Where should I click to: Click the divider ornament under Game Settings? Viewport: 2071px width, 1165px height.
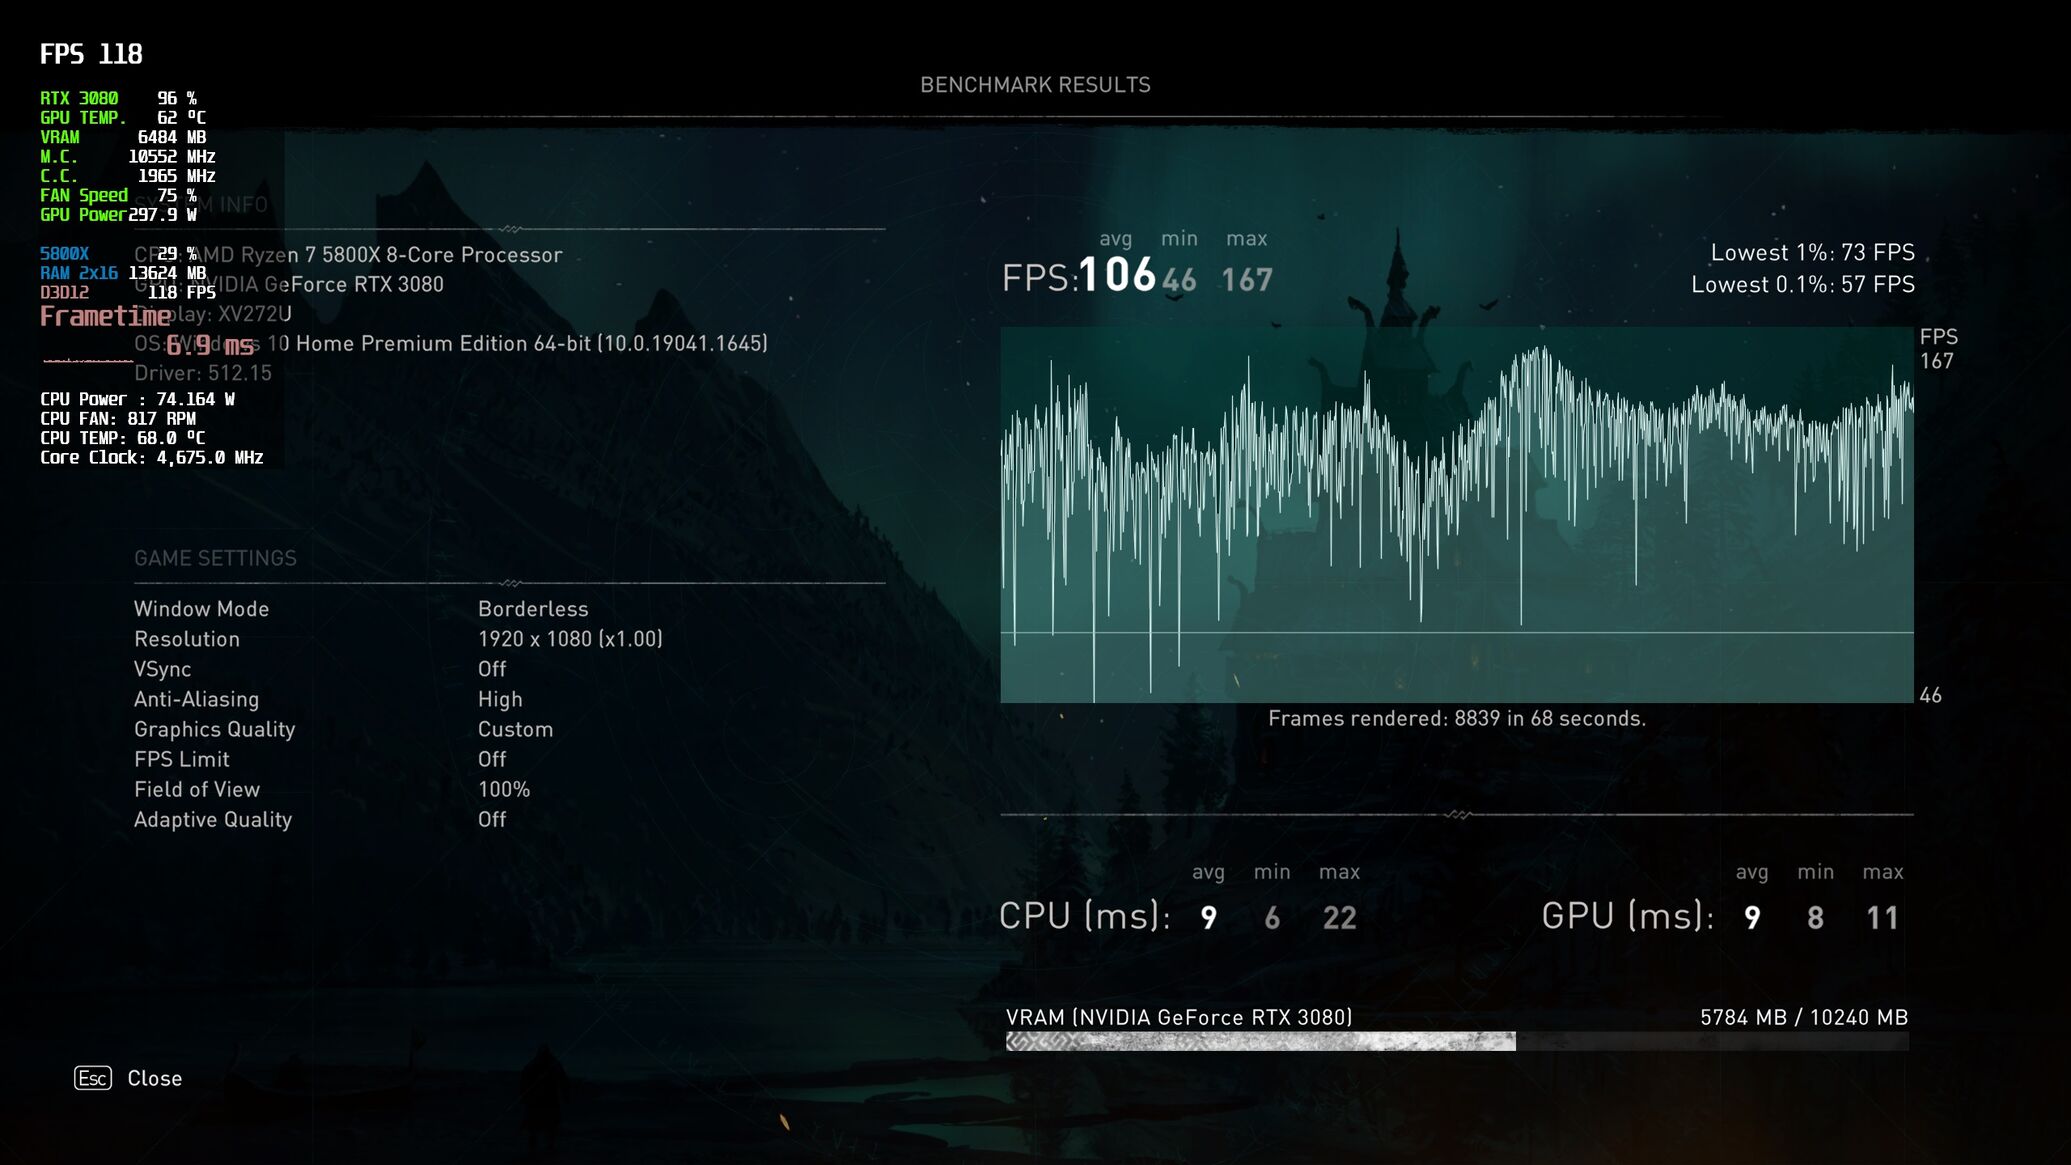pos(510,582)
